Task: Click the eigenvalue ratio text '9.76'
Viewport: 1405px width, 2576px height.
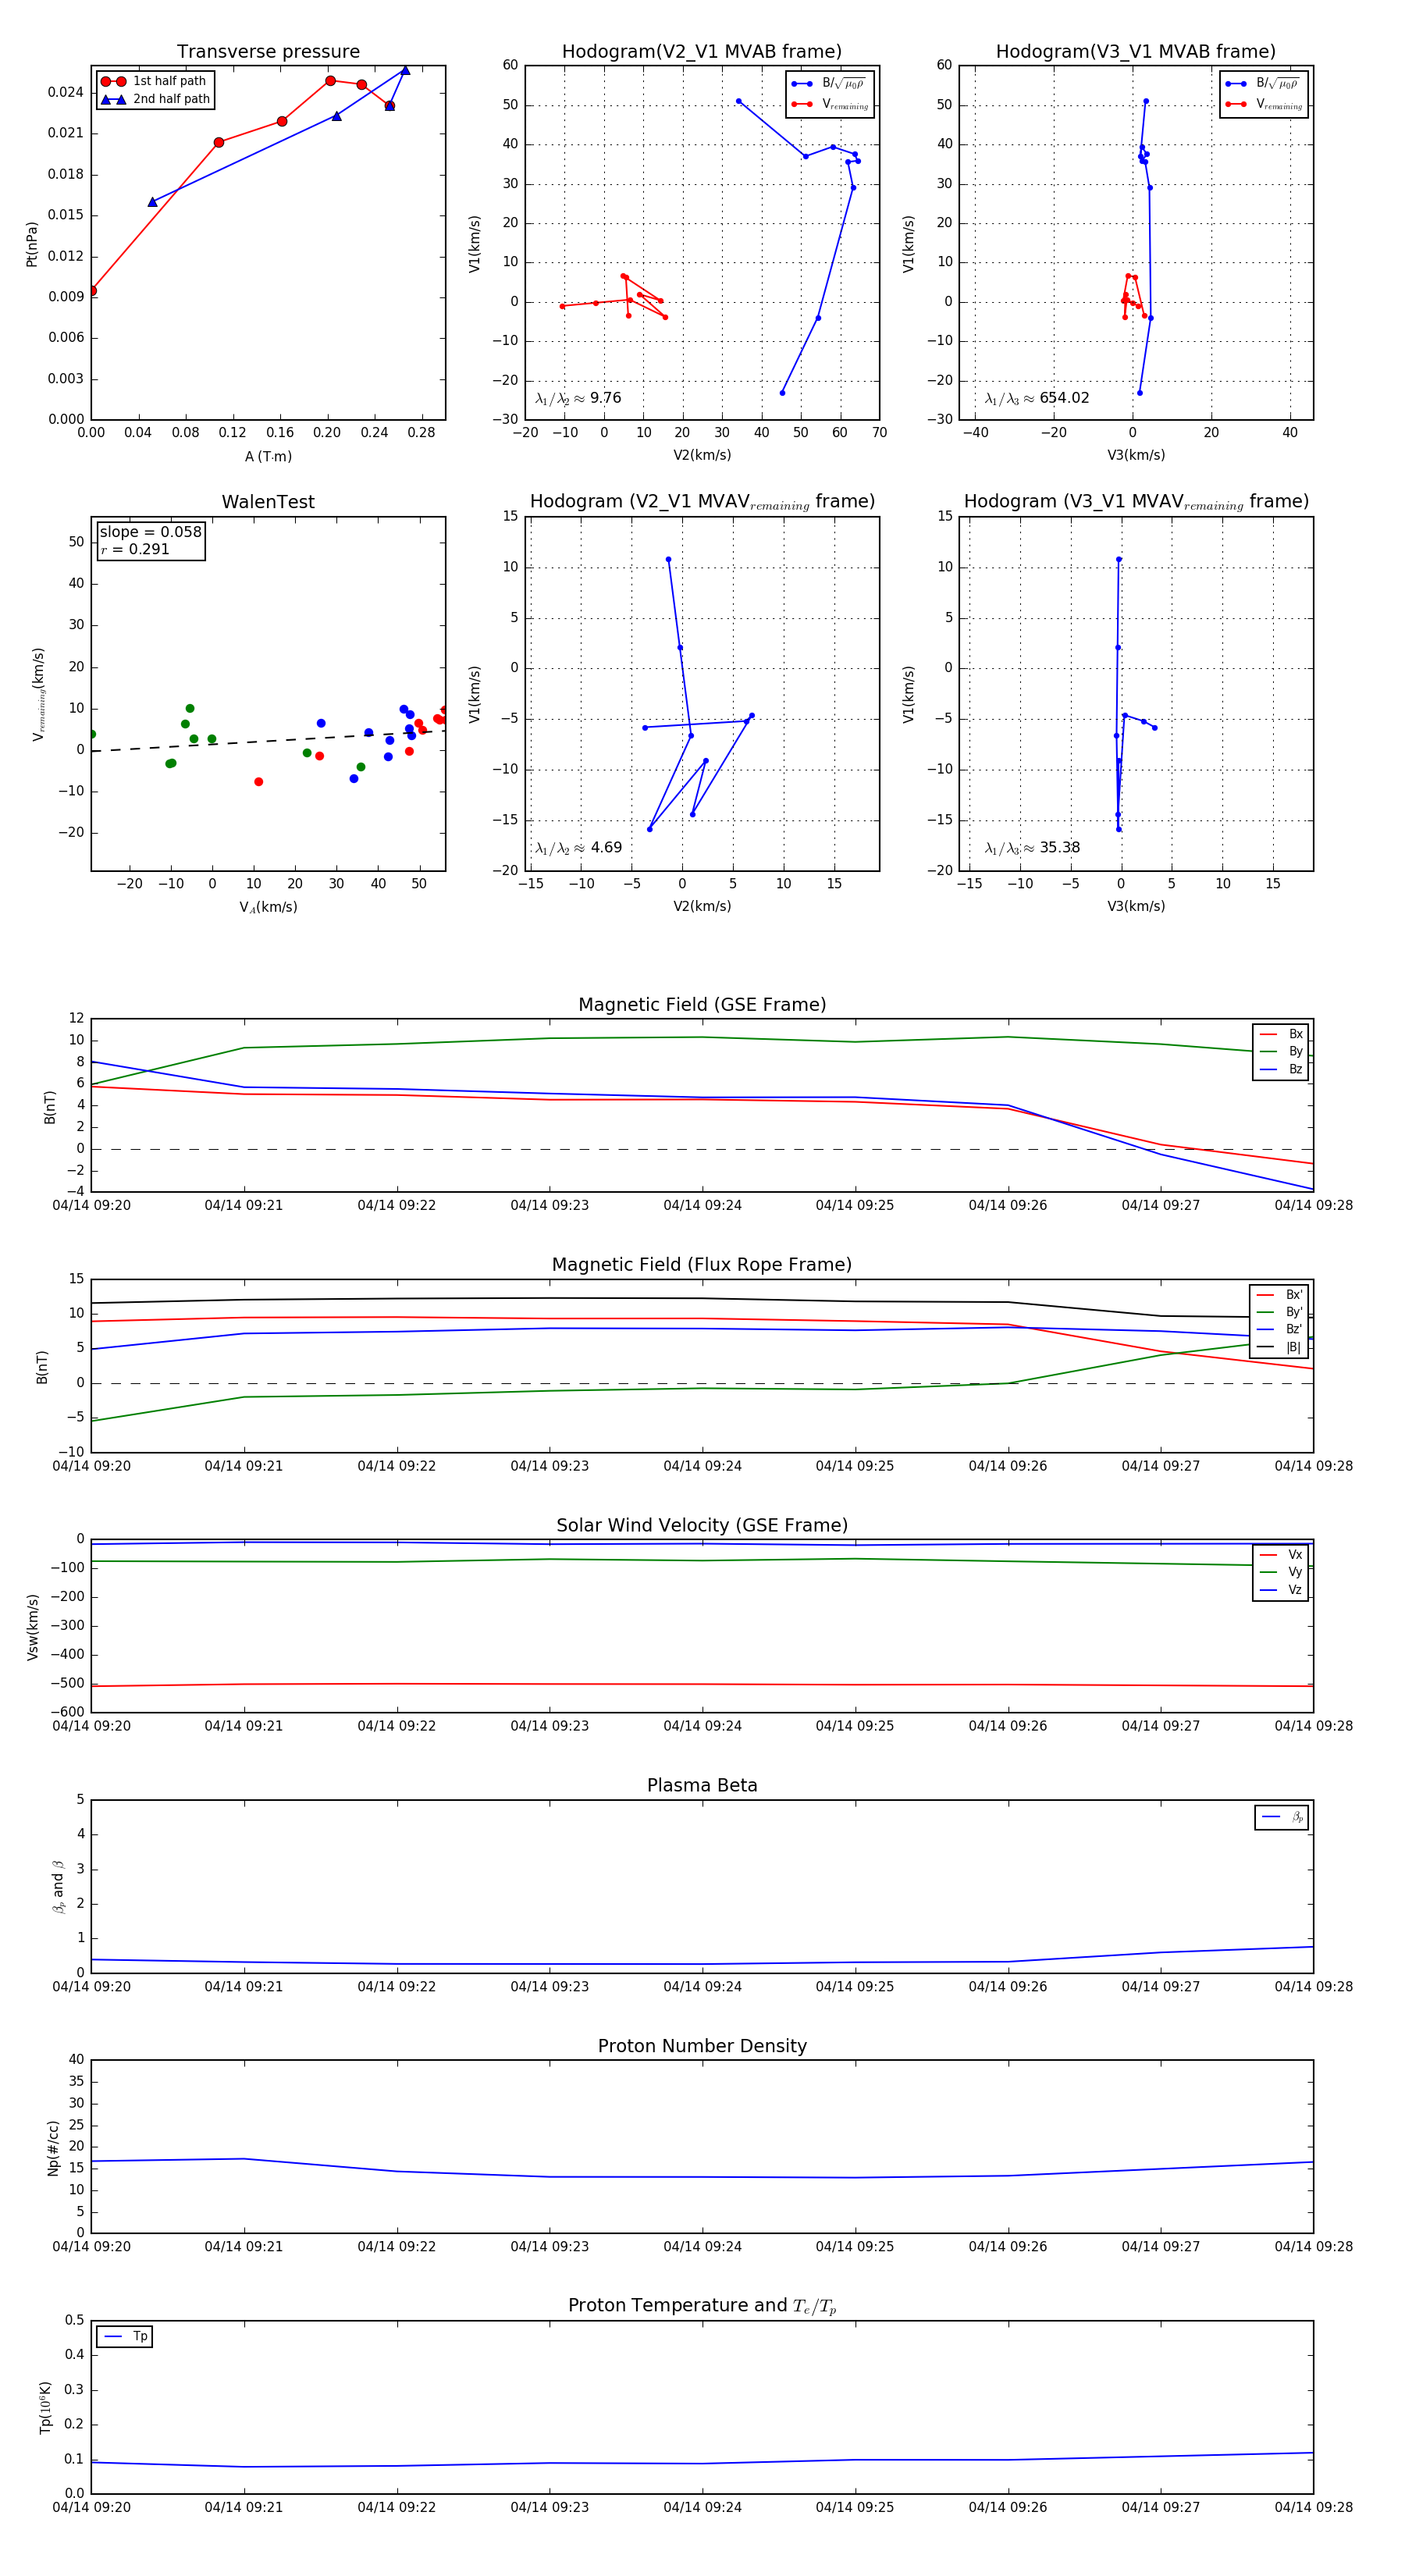Action: point(605,398)
